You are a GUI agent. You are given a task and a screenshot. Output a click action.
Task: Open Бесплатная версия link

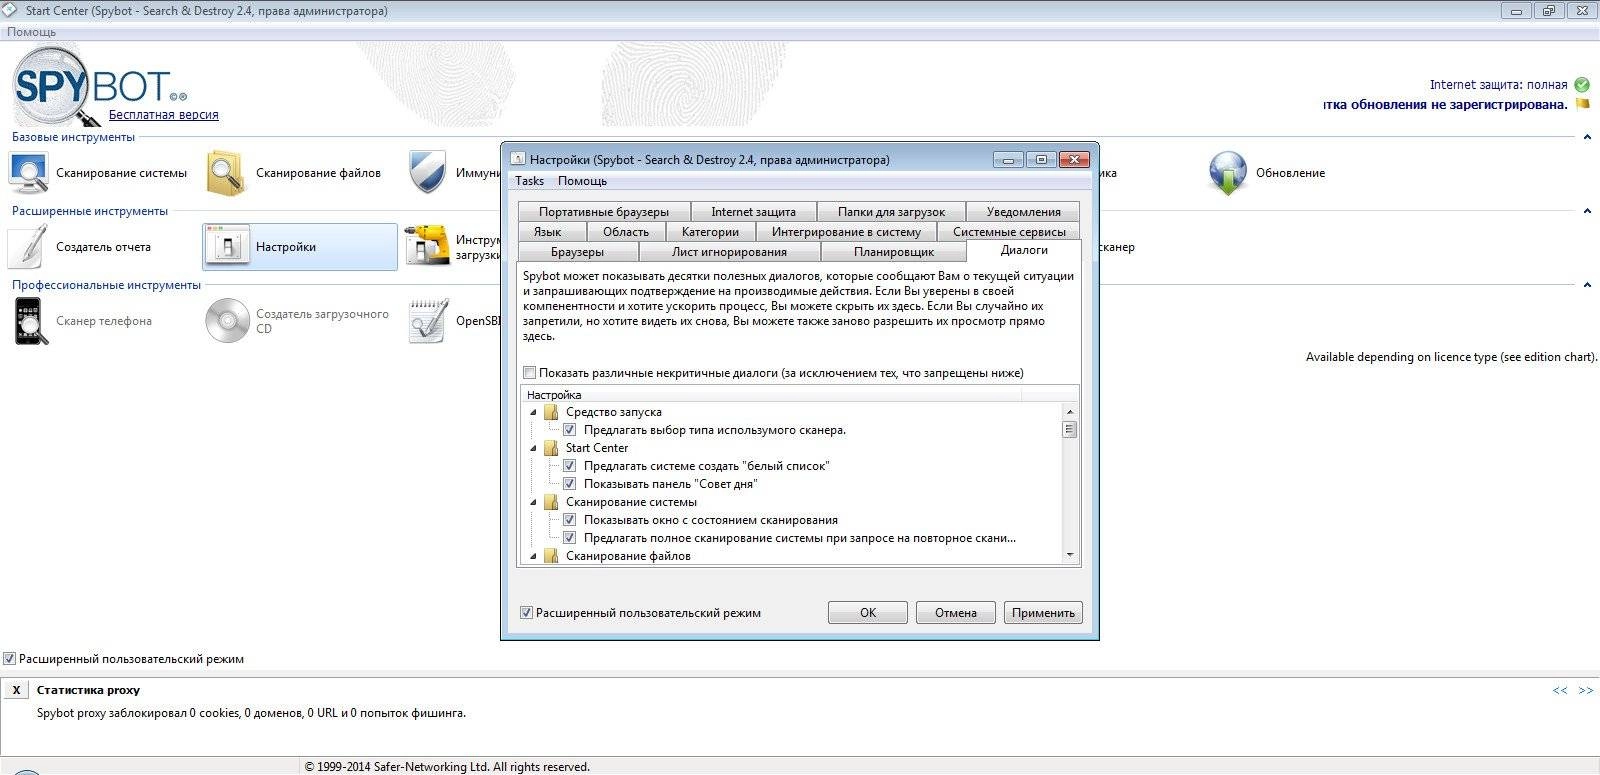click(164, 115)
